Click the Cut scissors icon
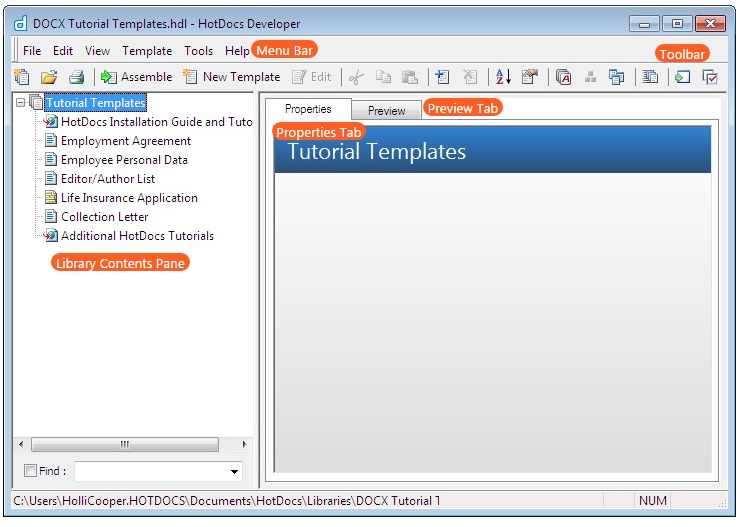741x527 pixels. coord(356,77)
